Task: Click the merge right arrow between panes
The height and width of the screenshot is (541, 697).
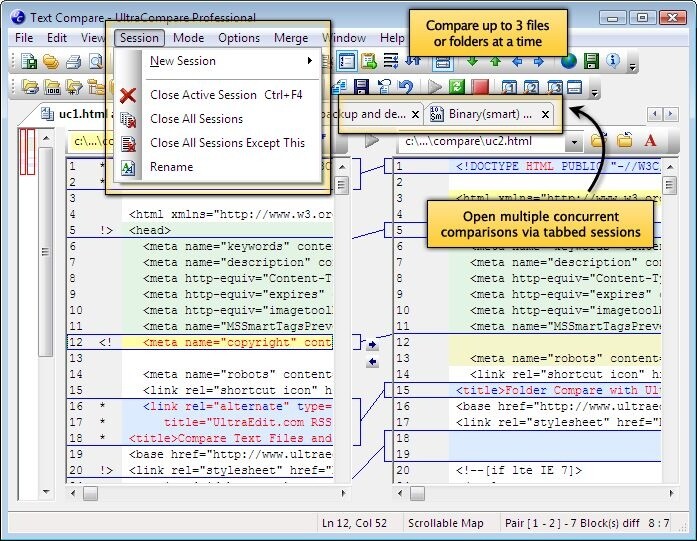Action: coord(372,344)
